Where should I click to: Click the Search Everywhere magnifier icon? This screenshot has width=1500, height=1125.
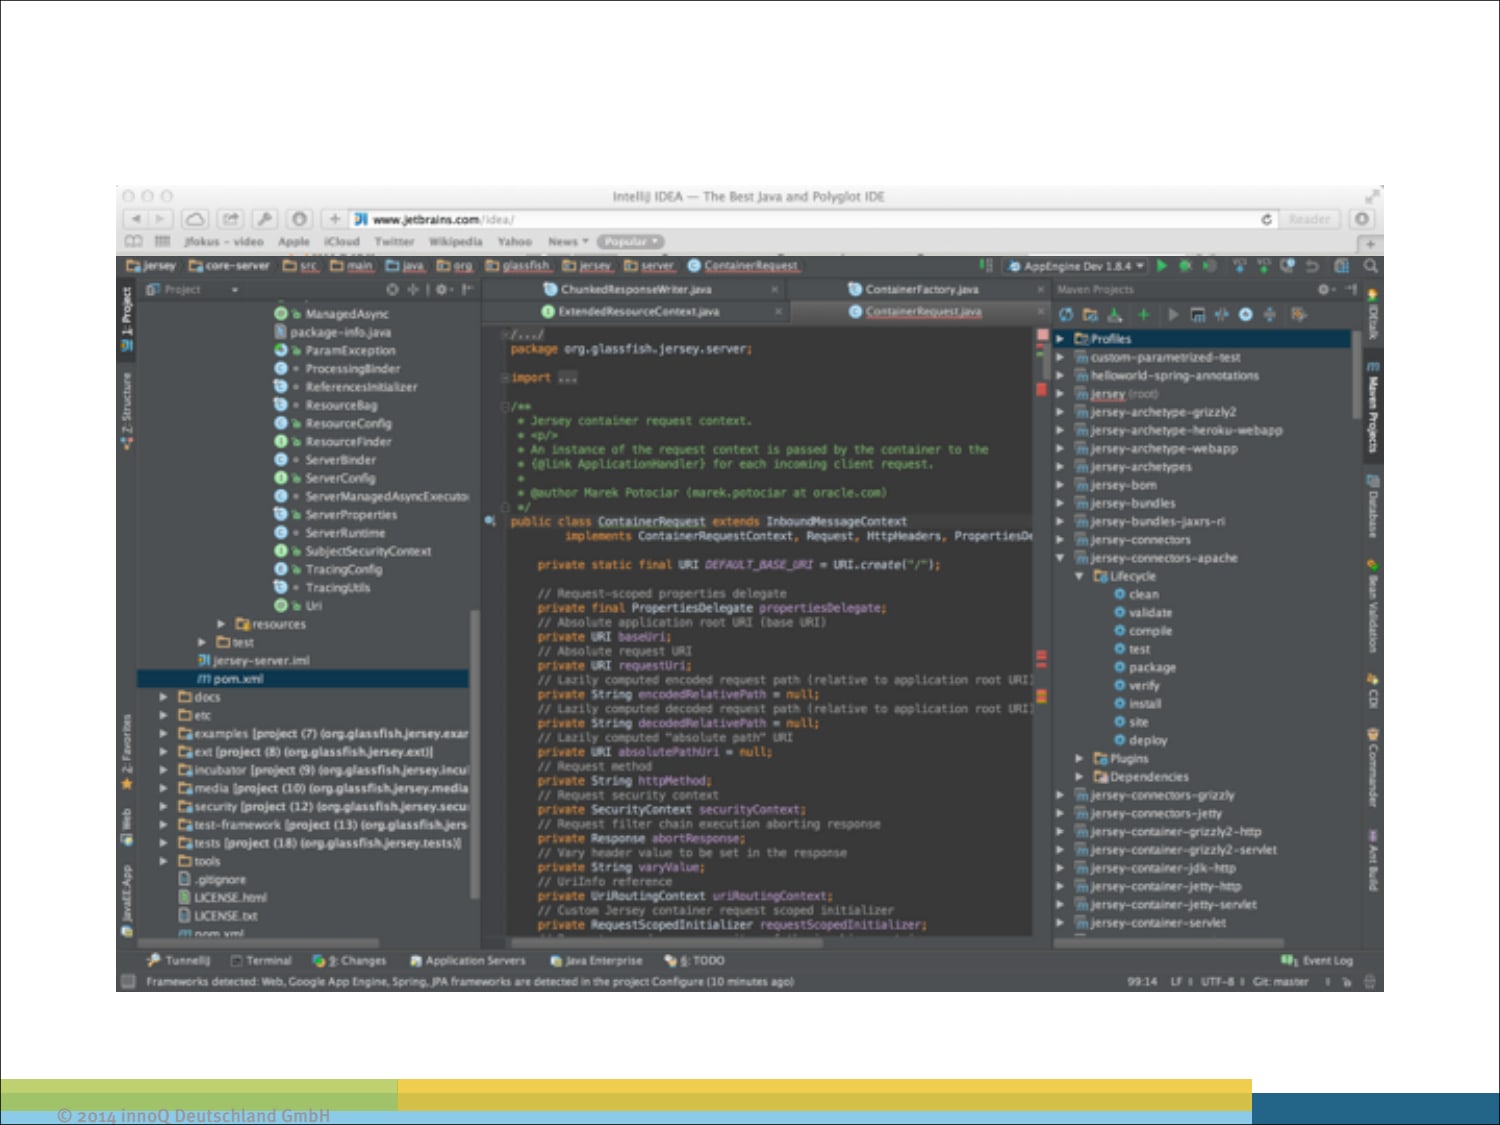click(x=1370, y=266)
